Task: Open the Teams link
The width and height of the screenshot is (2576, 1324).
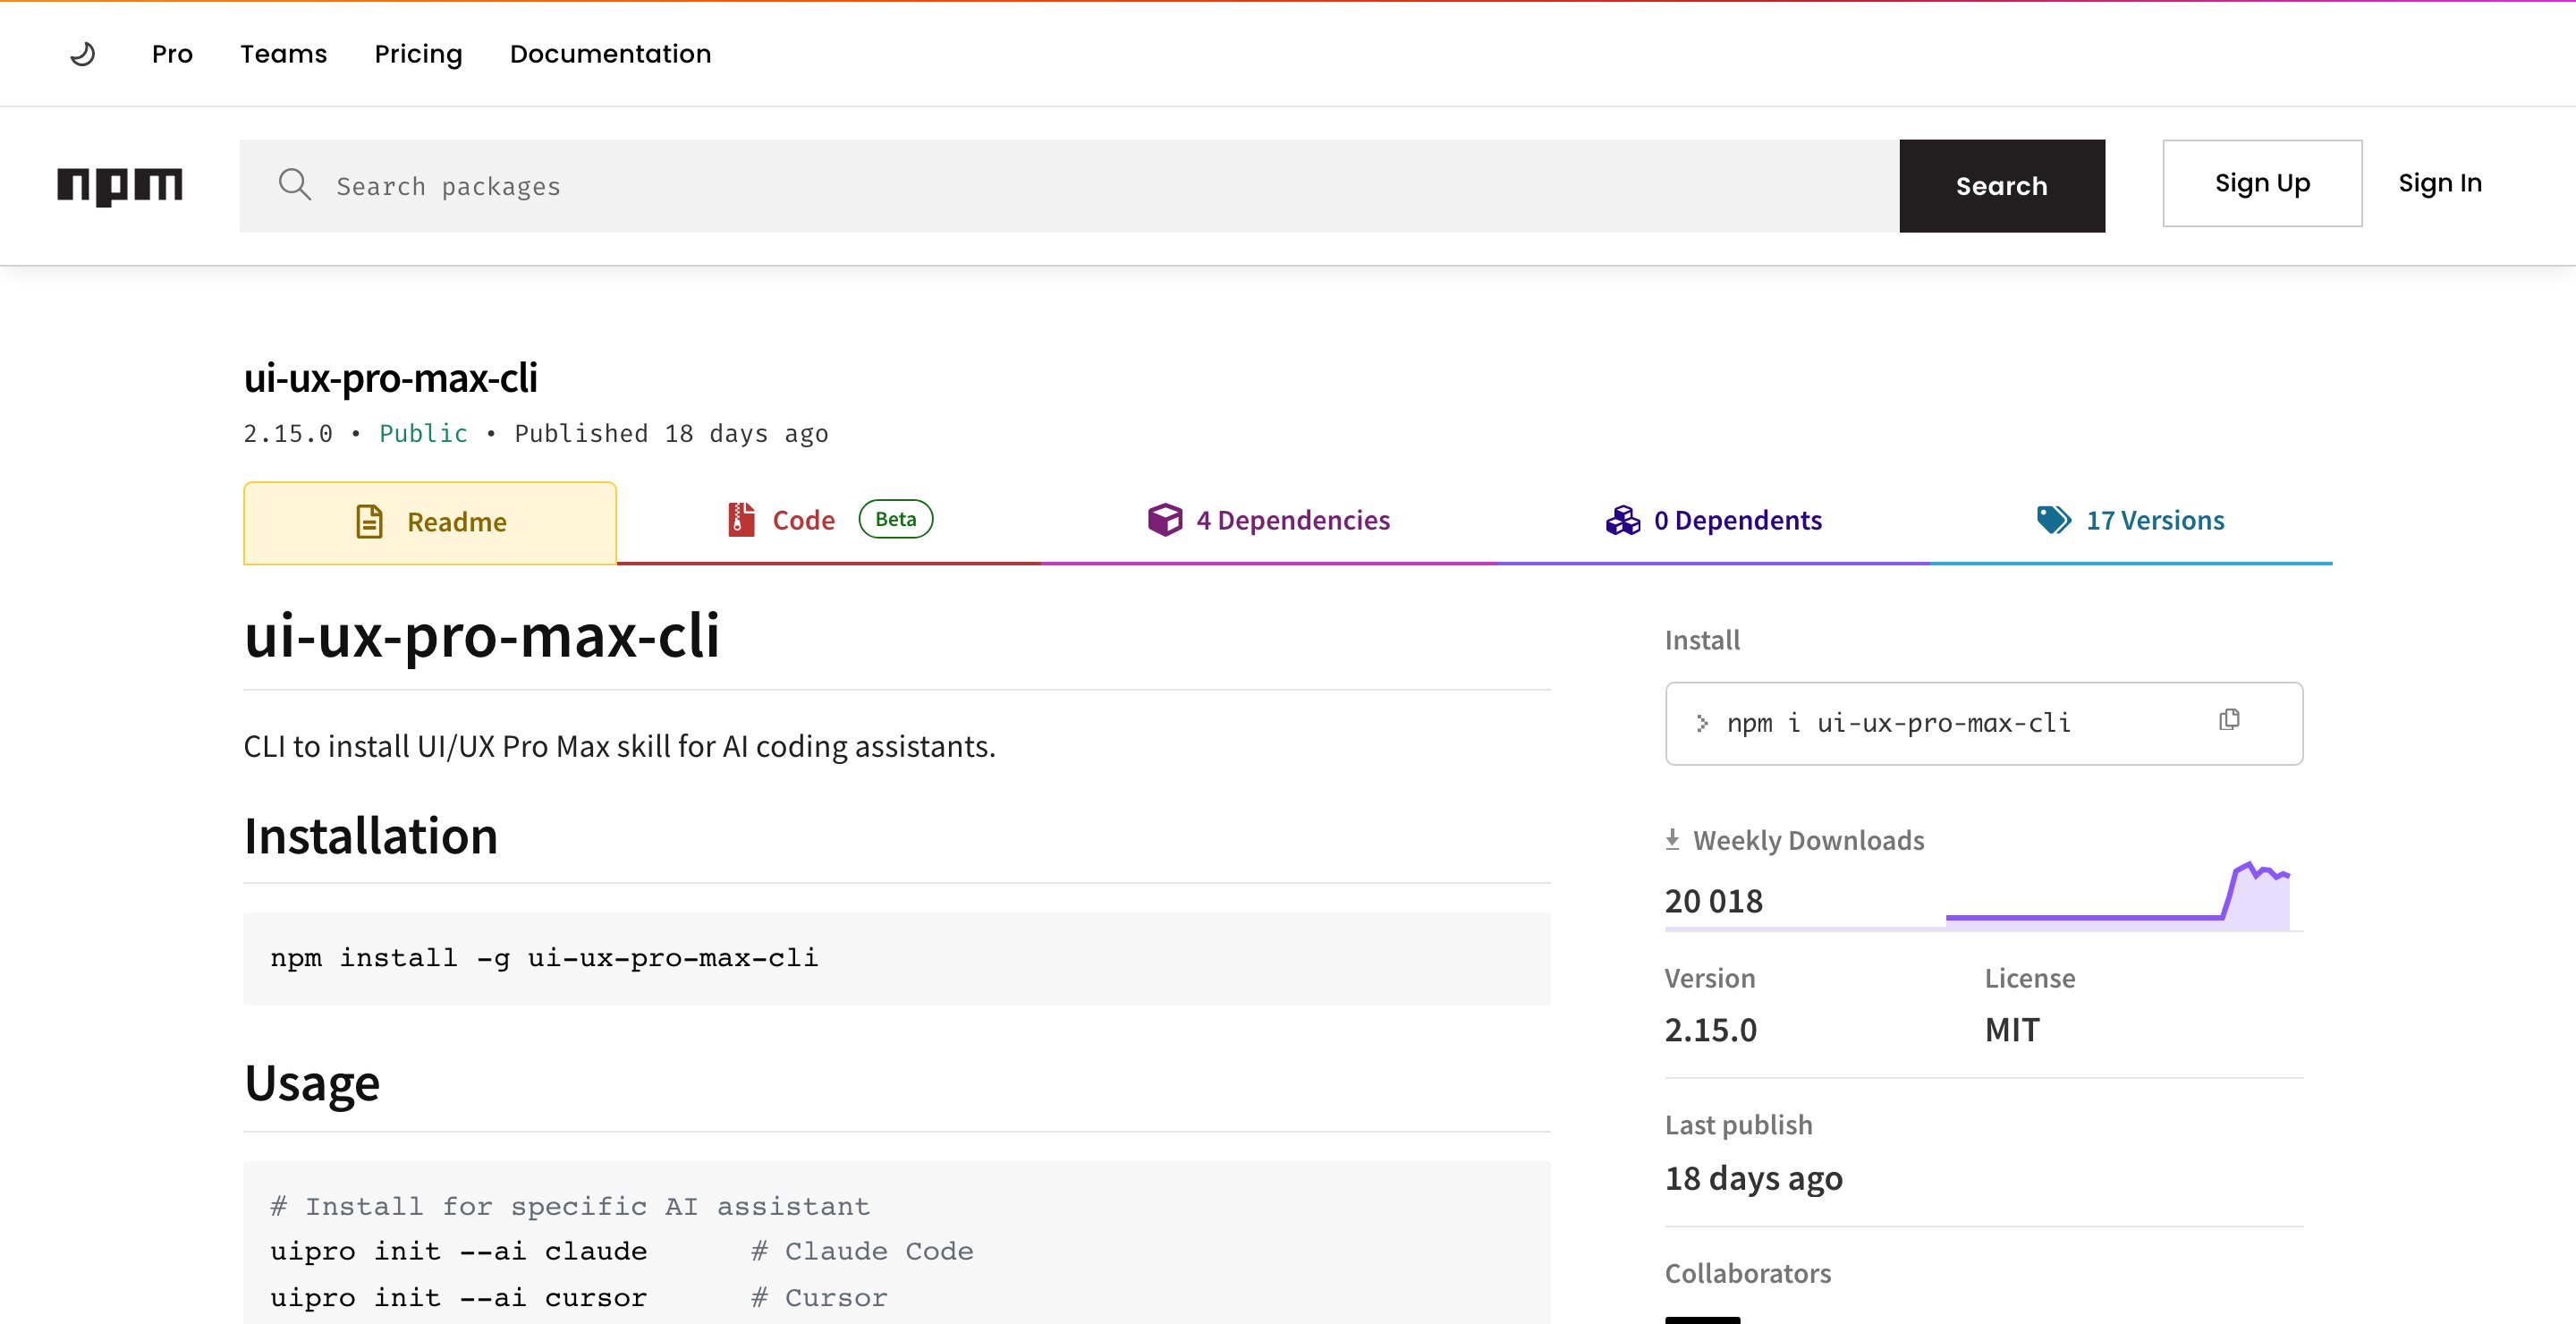Action: tap(284, 54)
